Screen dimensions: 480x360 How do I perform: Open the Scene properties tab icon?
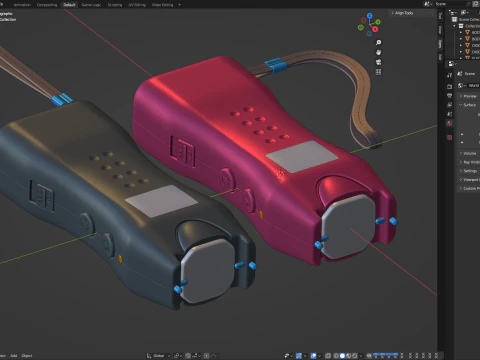tap(450, 114)
